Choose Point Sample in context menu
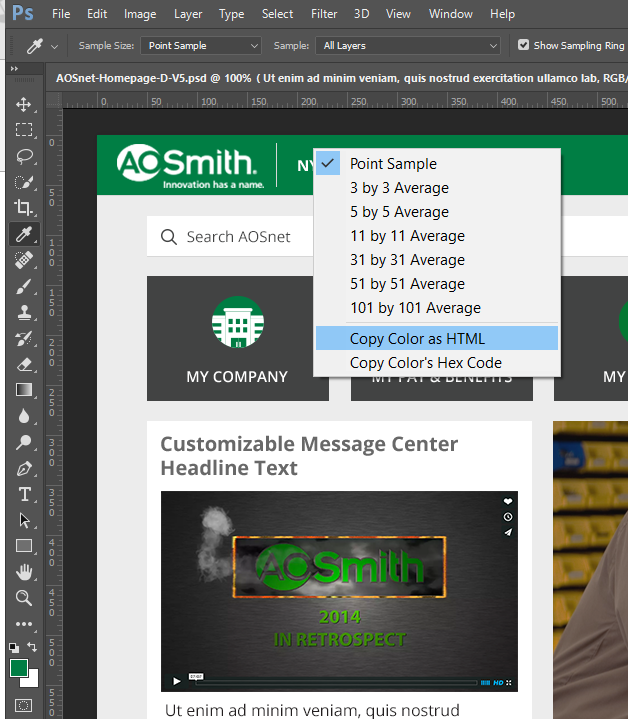 pos(437,164)
